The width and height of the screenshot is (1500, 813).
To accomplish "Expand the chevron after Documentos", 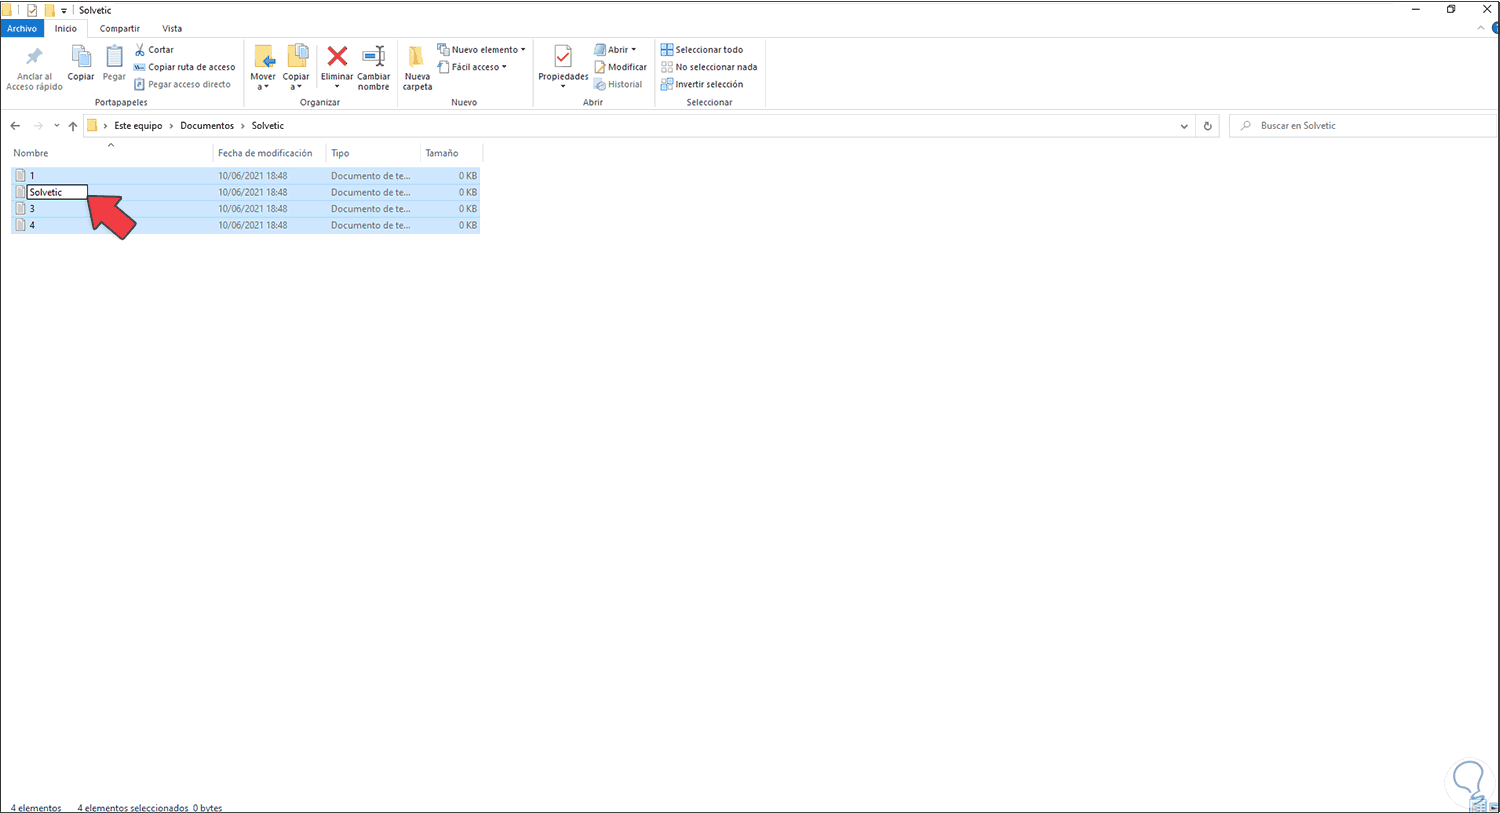I will (x=243, y=126).
